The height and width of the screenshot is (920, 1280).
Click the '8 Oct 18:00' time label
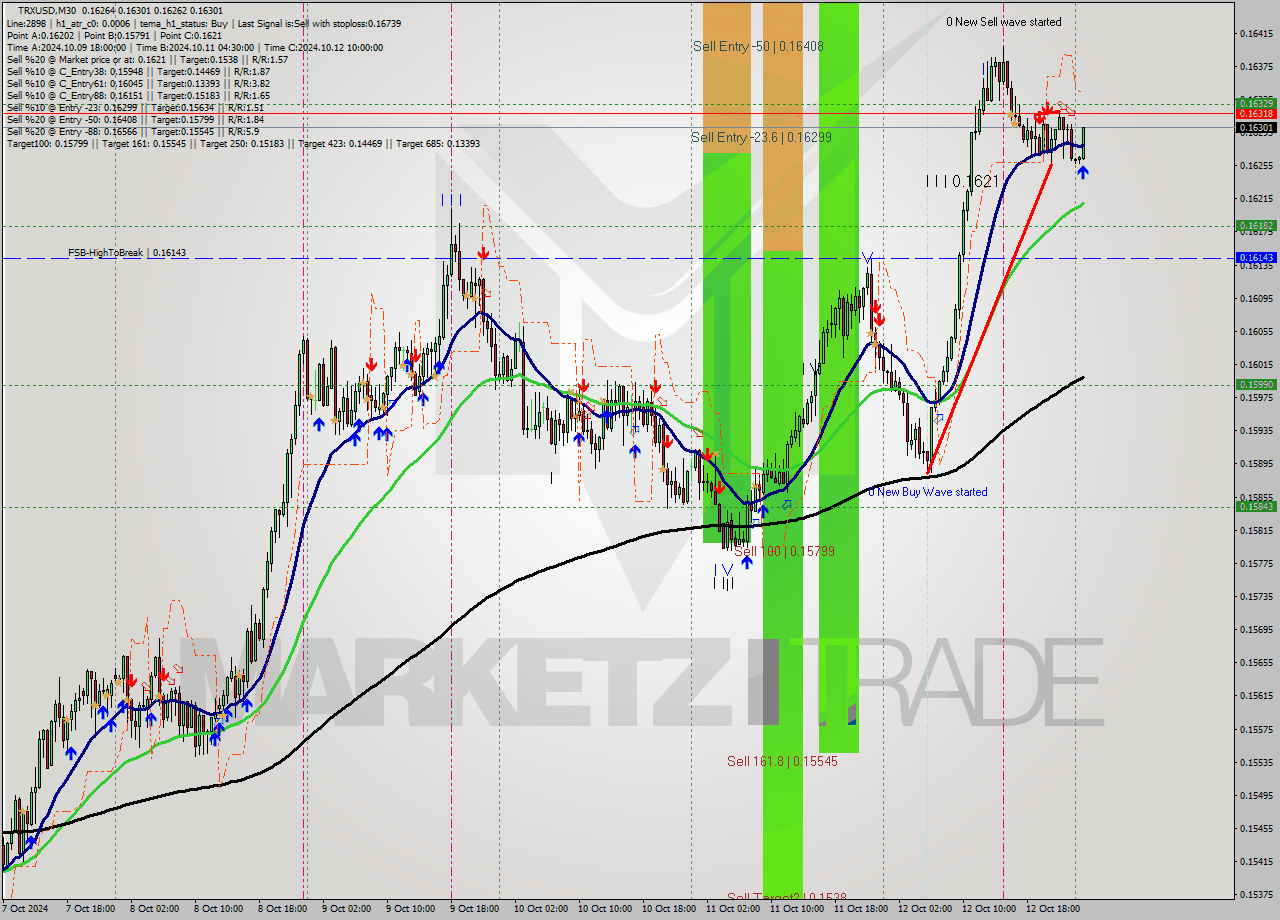(x=282, y=909)
